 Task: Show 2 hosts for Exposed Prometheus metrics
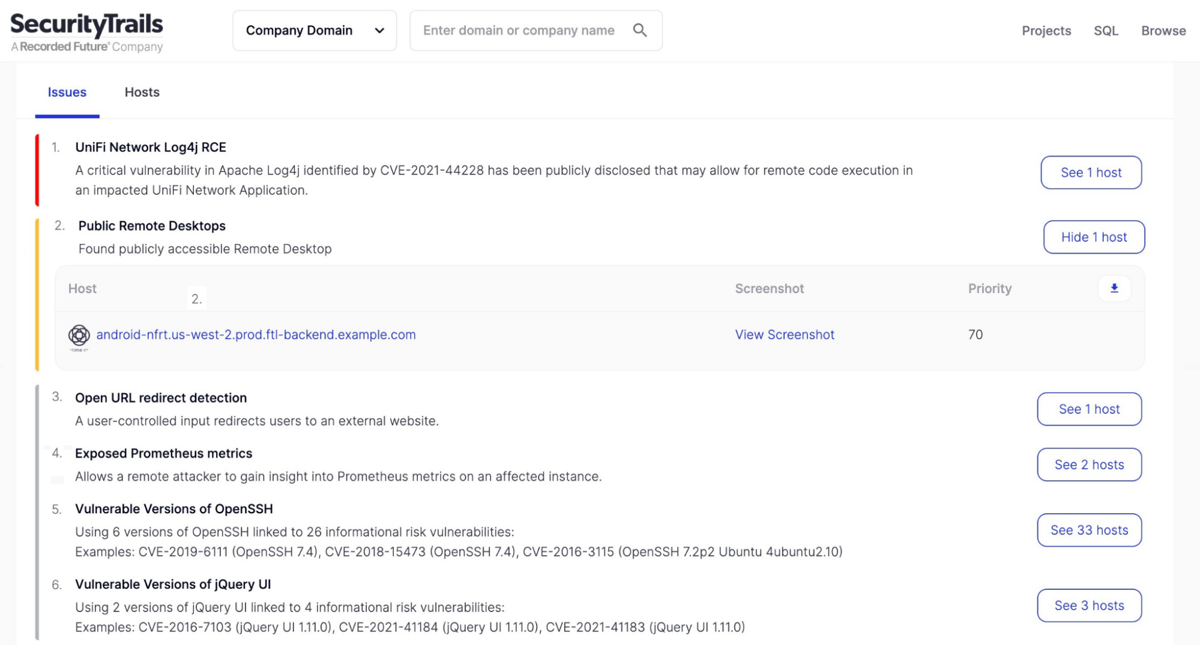(1089, 465)
